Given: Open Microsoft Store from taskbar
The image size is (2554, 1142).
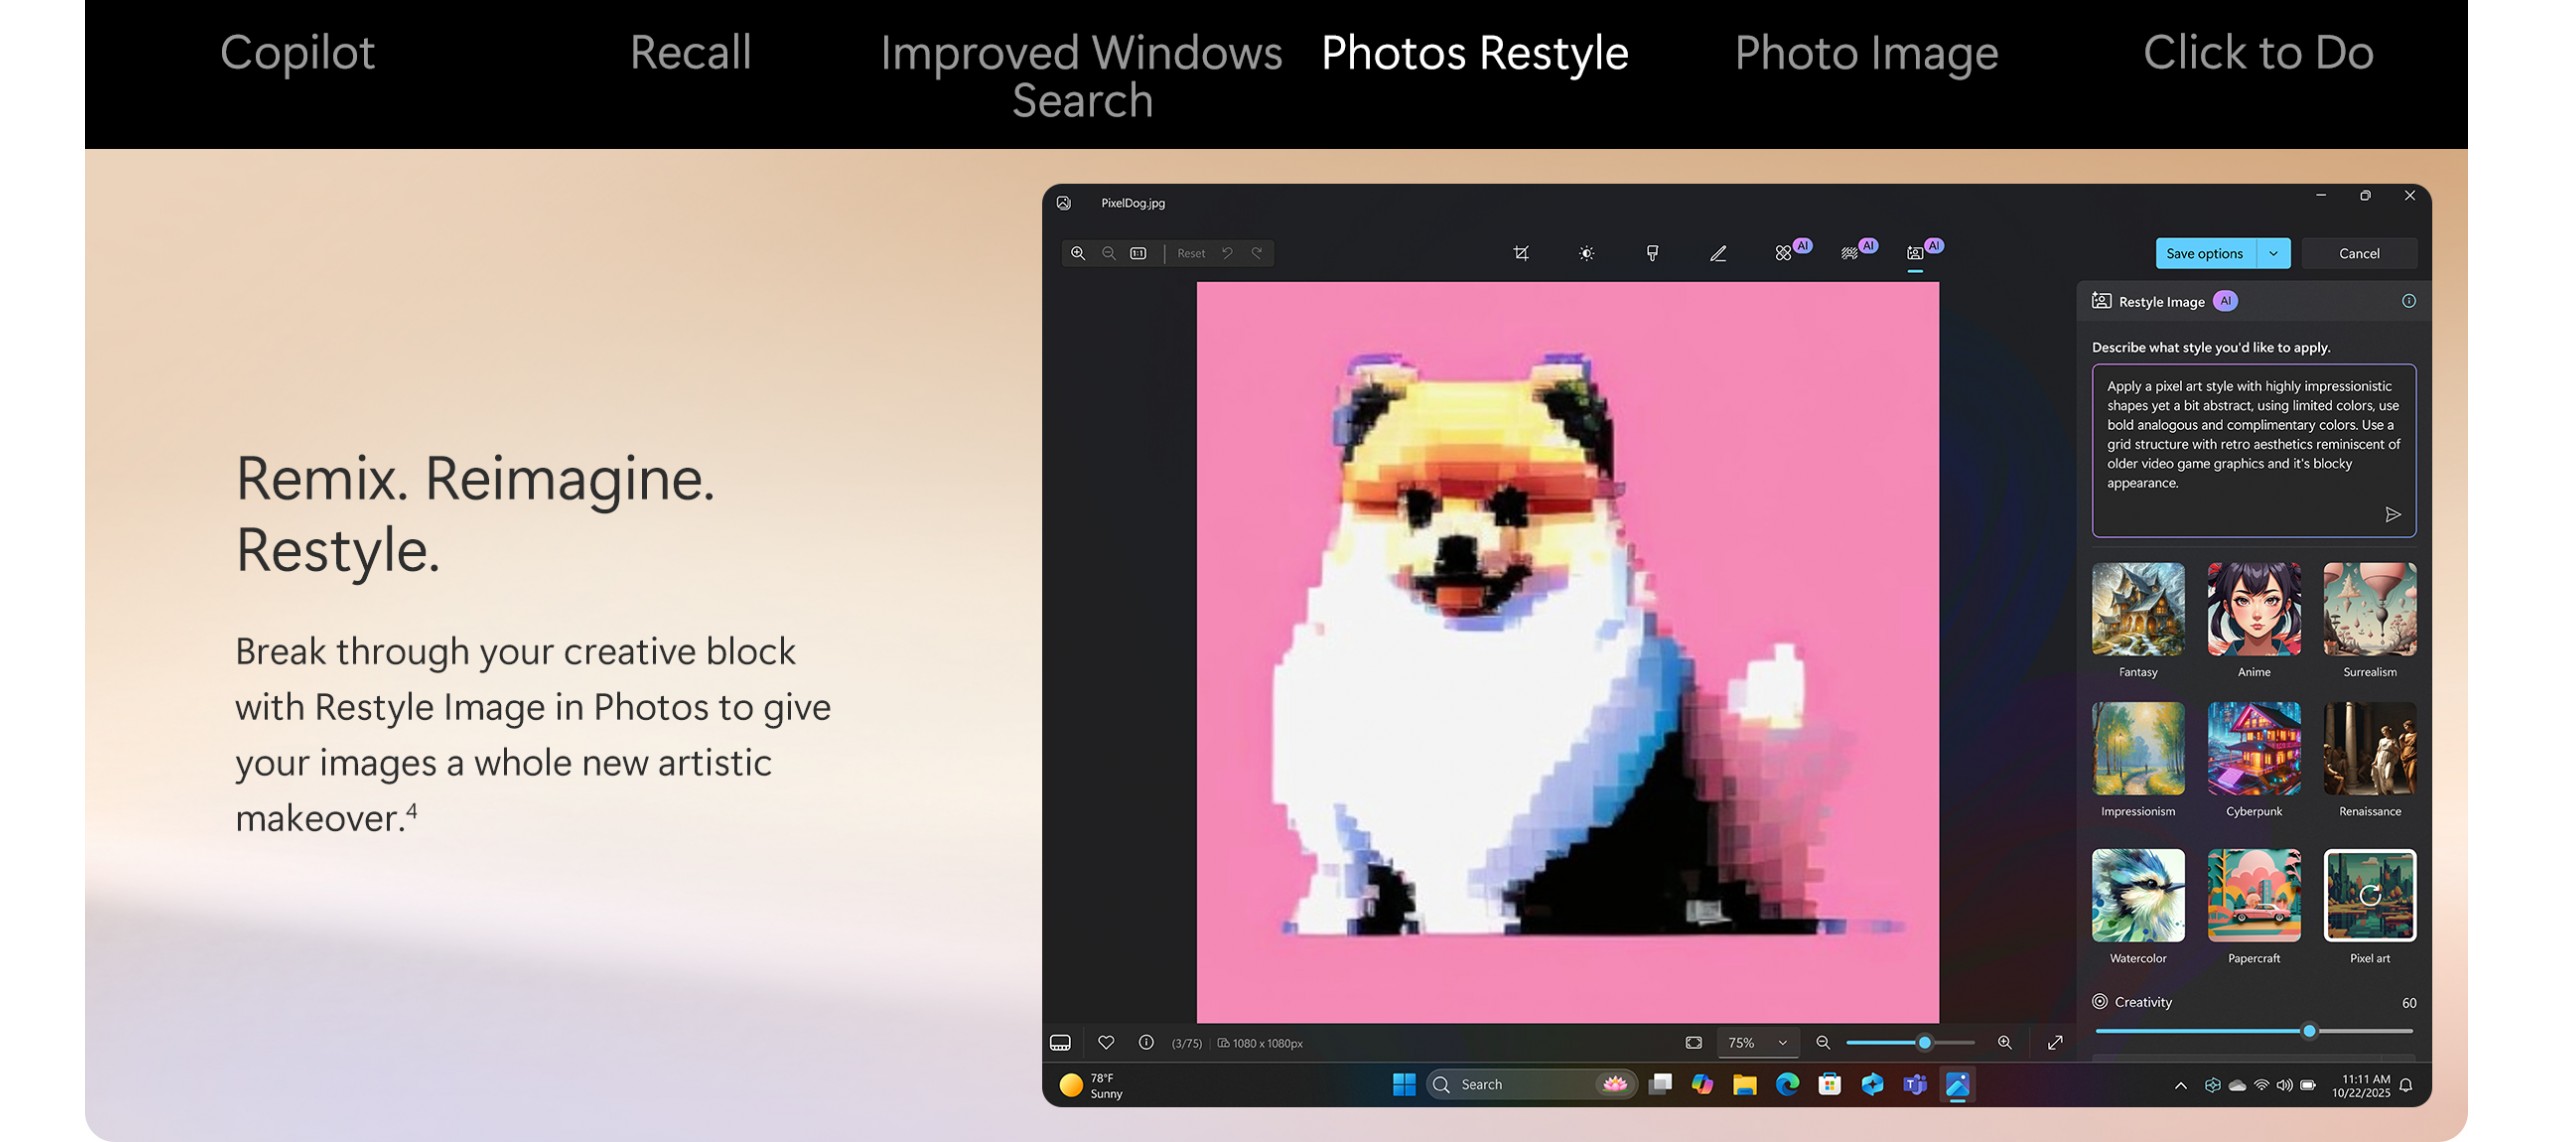Looking at the screenshot, I should point(1829,1084).
